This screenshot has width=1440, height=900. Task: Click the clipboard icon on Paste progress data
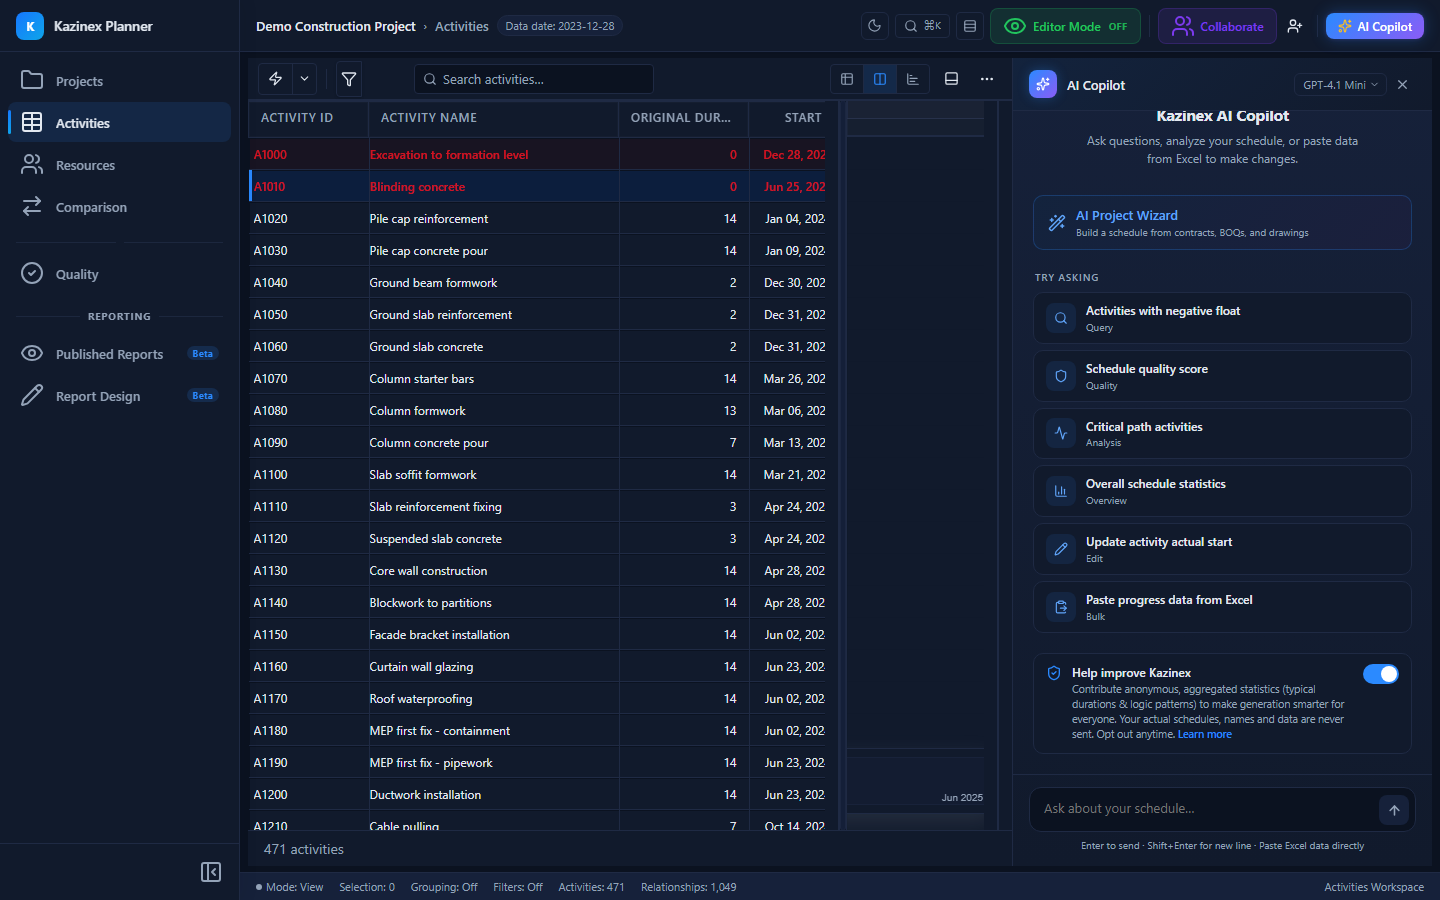click(1061, 607)
